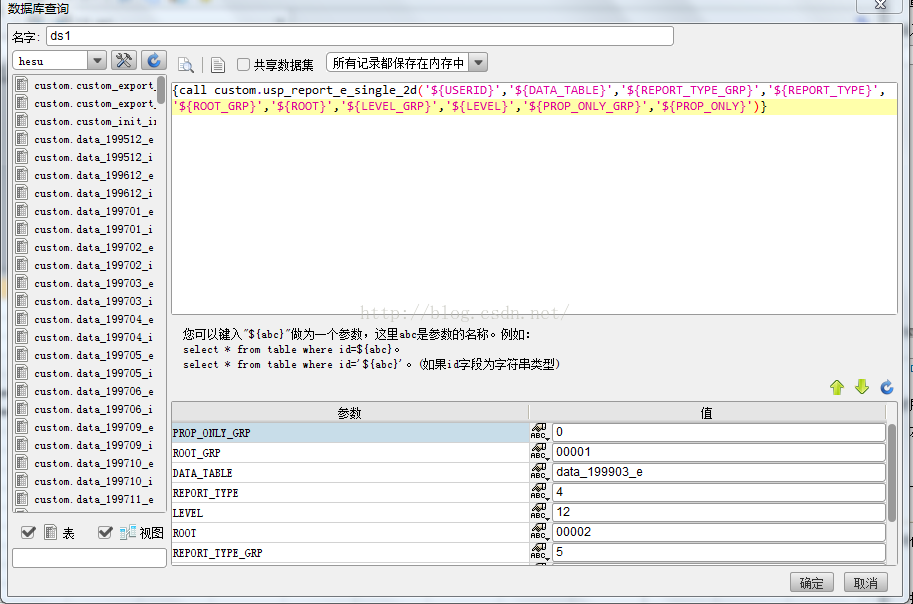Change value type icon for PROP_ONLY_GRP
The width and height of the screenshot is (913, 604).
tap(539, 432)
